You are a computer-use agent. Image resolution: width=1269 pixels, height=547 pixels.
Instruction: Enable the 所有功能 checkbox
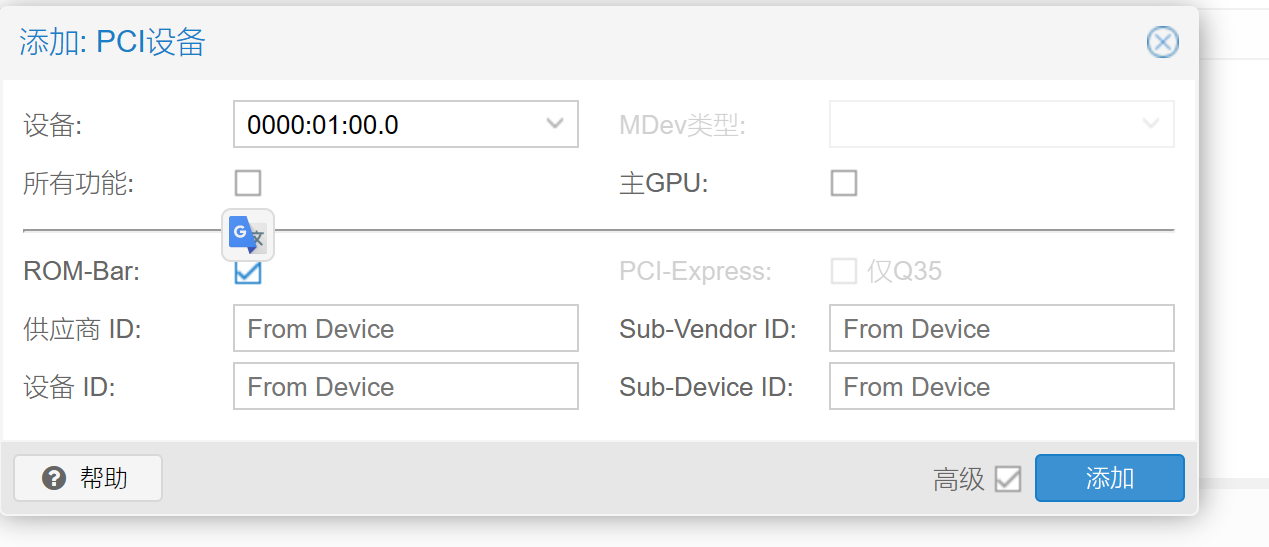coord(248,183)
